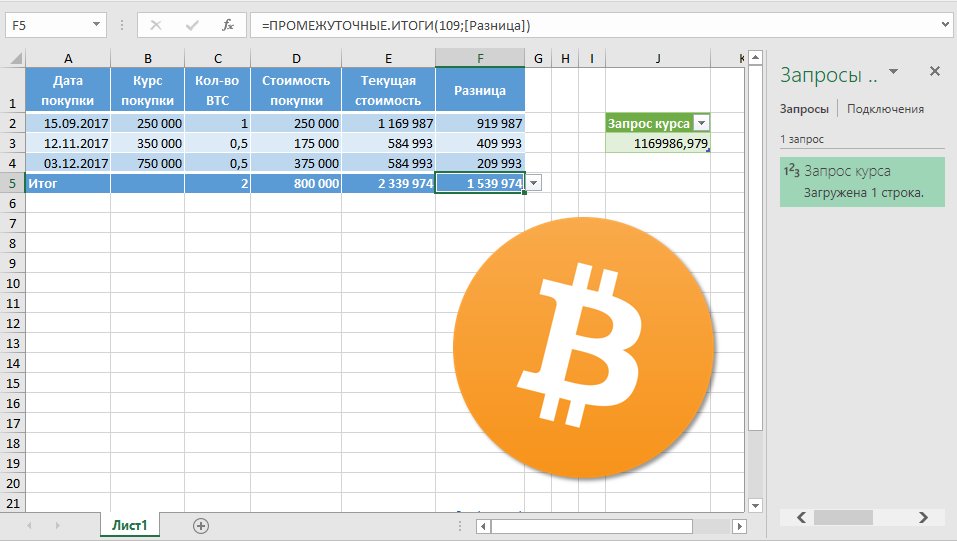Viewport: 957px width, 541px height.
Task: Expand the formula bar with chevron
Action: pyautogui.click(x=946, y=25)
